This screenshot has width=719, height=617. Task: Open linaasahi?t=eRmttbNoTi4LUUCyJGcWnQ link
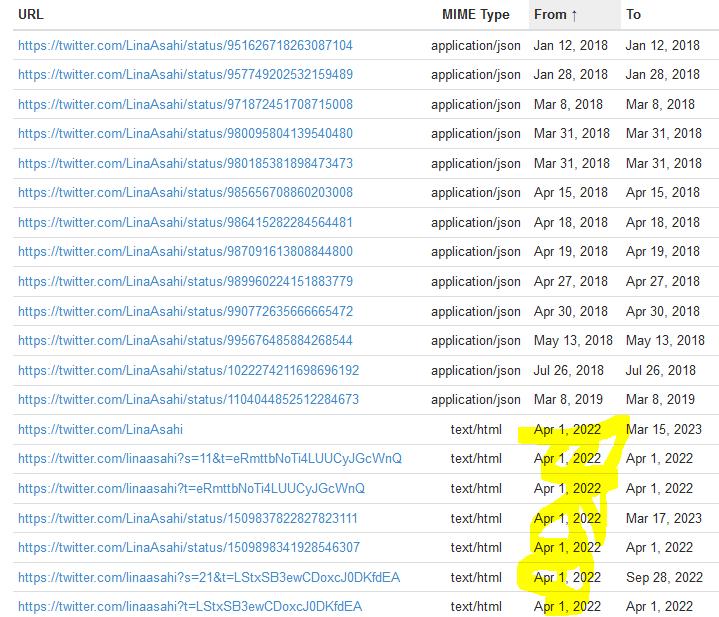pos(192,489)
